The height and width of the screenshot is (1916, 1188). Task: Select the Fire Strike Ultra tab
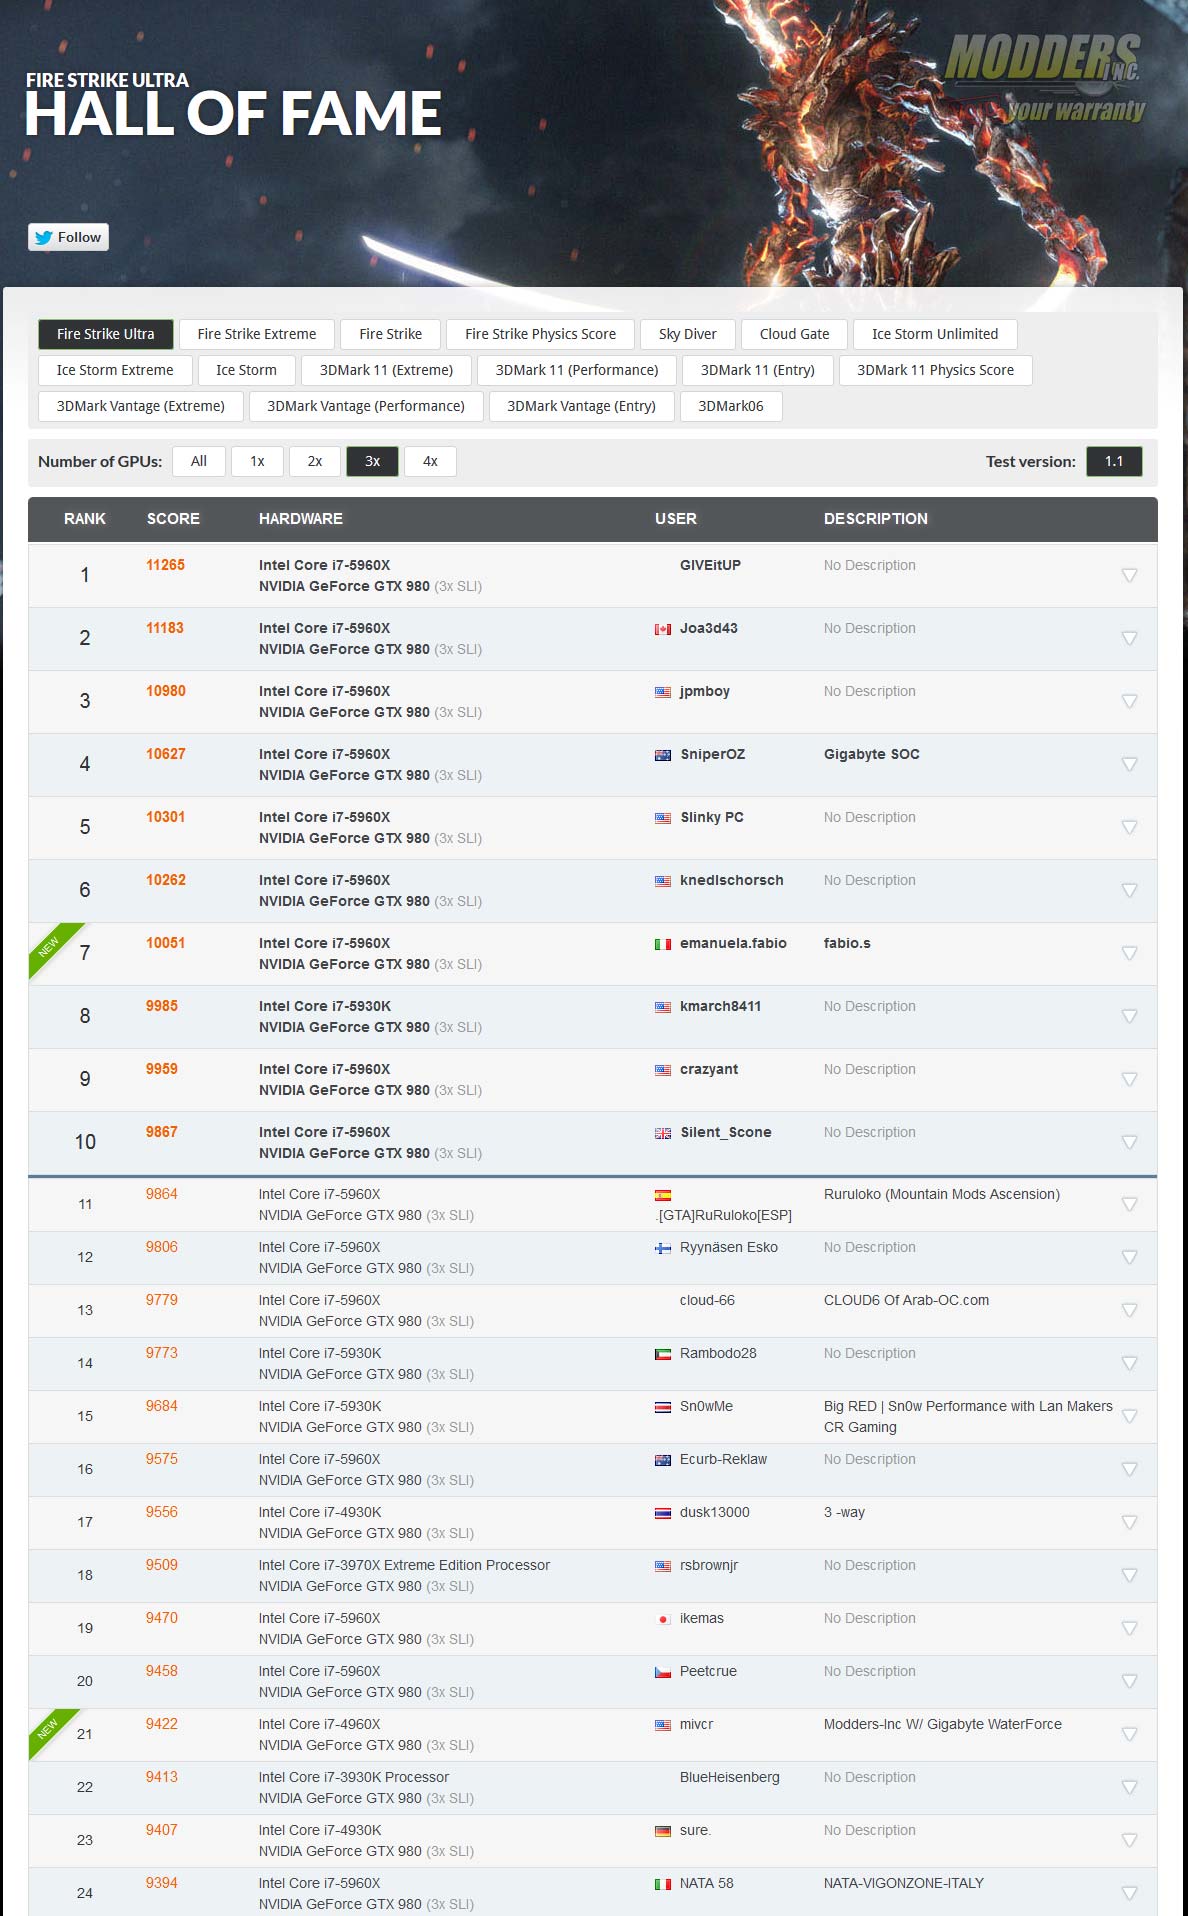click(x=106, y=334)
